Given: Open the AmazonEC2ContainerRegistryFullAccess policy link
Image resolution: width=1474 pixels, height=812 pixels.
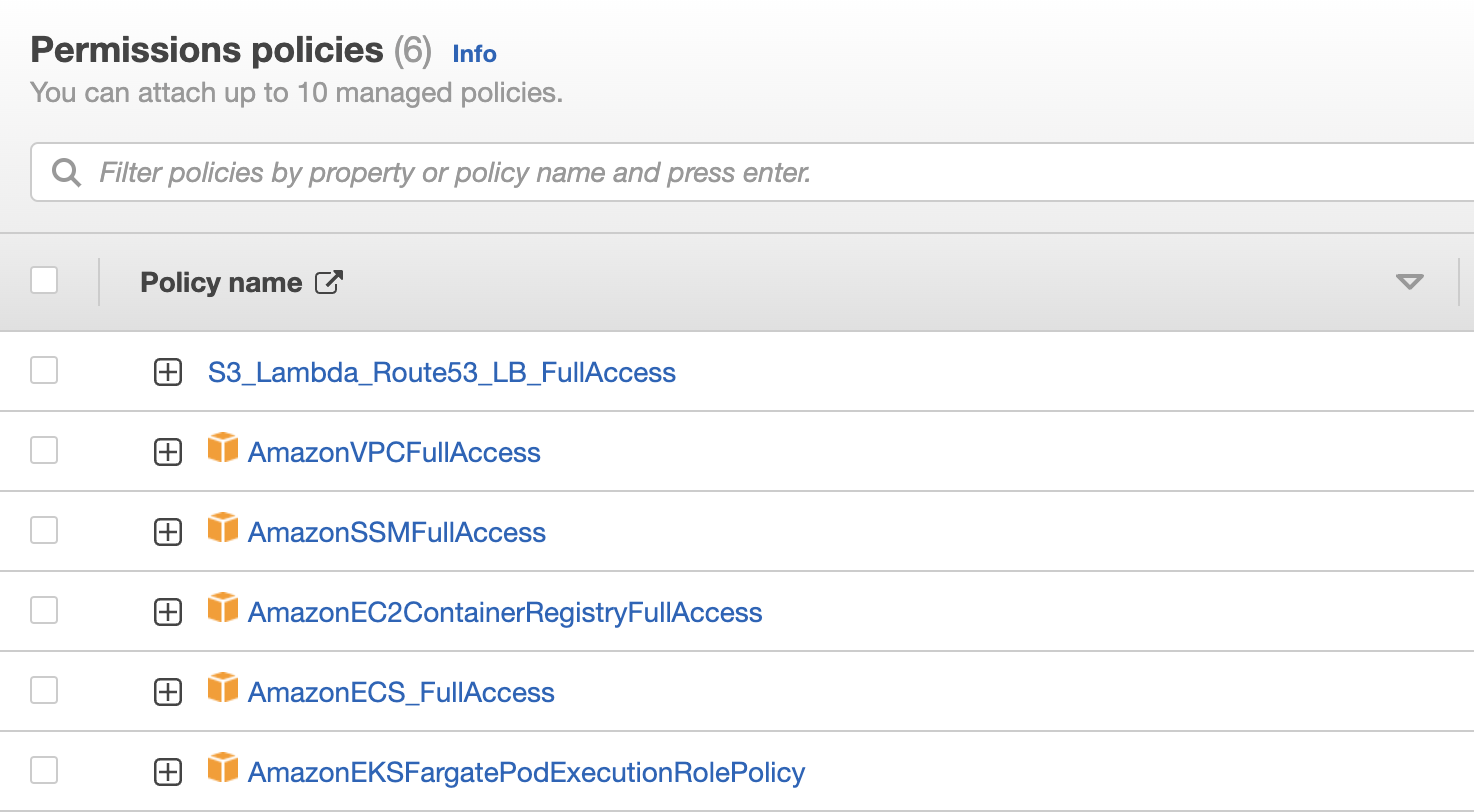Looking at the screenshot, I should [x=505, y=612].
